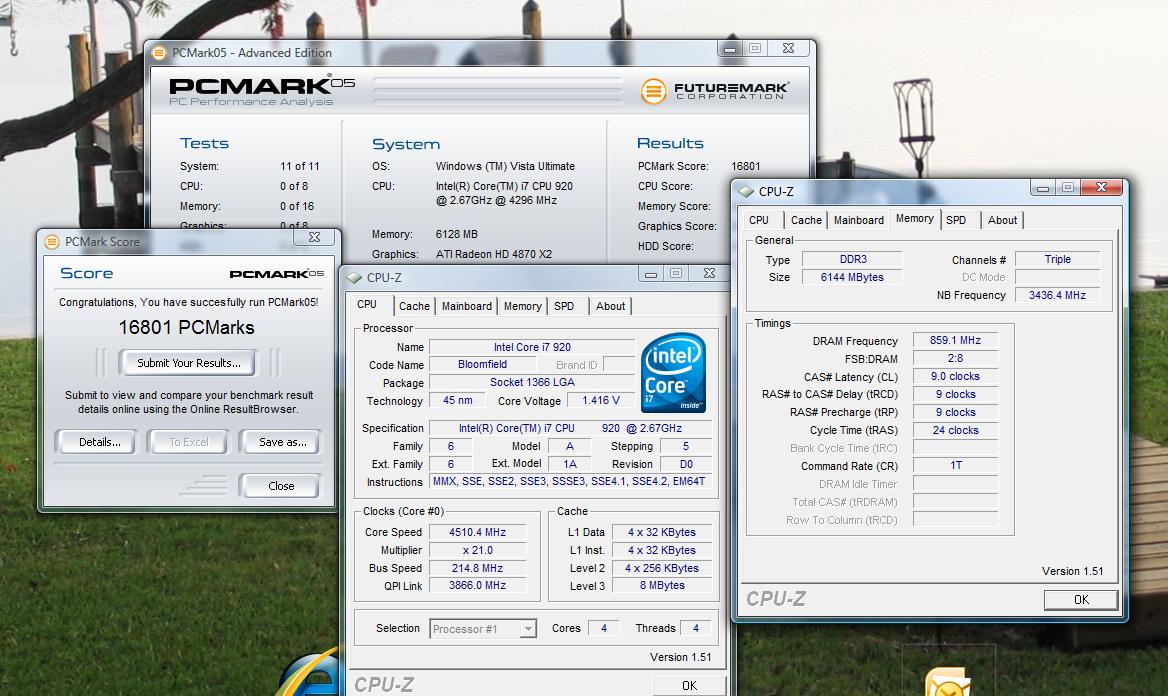The width and height of the screenshot is (1168, 696).
Task: Open SPD tab in Memory CPU-Z window
Action: (956, 221)
